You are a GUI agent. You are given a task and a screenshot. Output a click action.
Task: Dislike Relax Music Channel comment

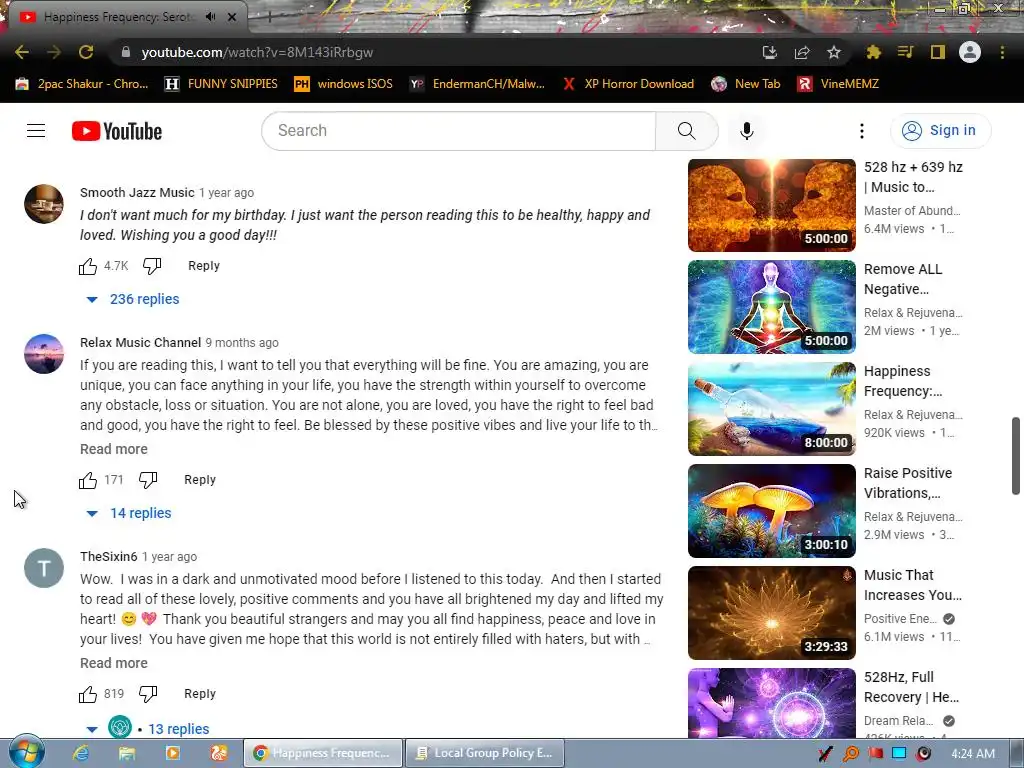148,480
